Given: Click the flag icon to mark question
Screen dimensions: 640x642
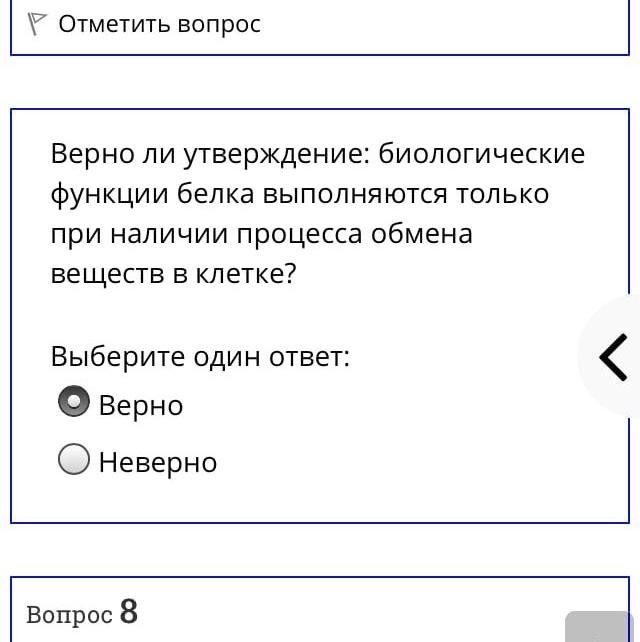Looking at the screenshot, I should [37, 24].
